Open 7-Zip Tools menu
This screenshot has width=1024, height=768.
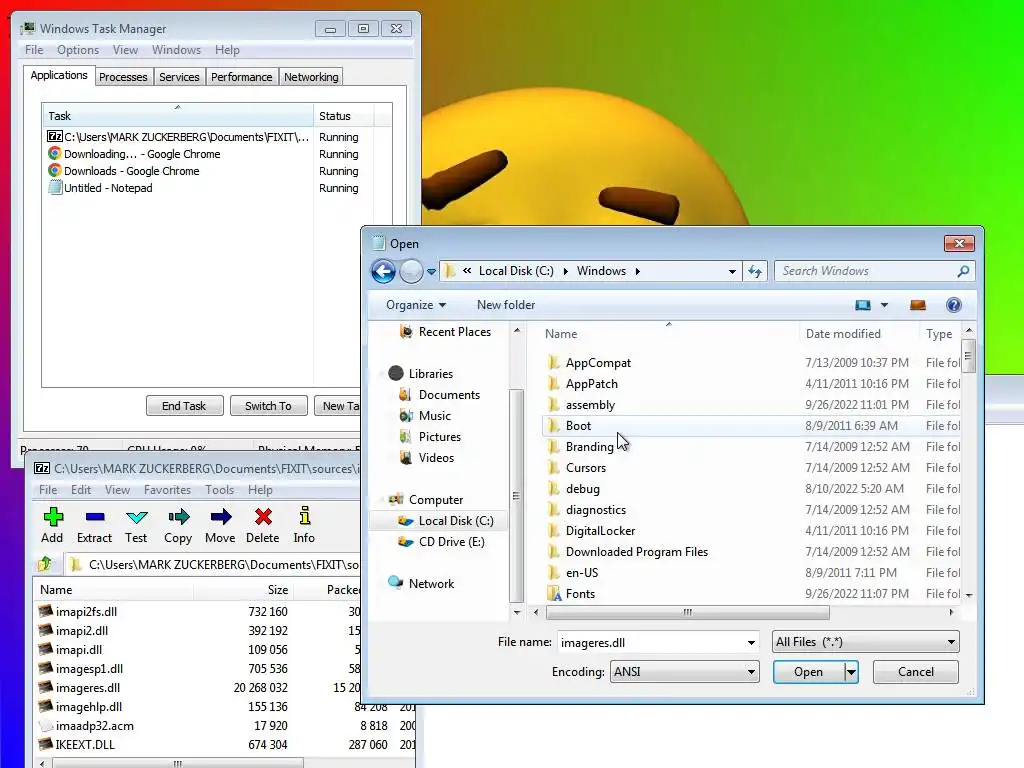[219, 490]
